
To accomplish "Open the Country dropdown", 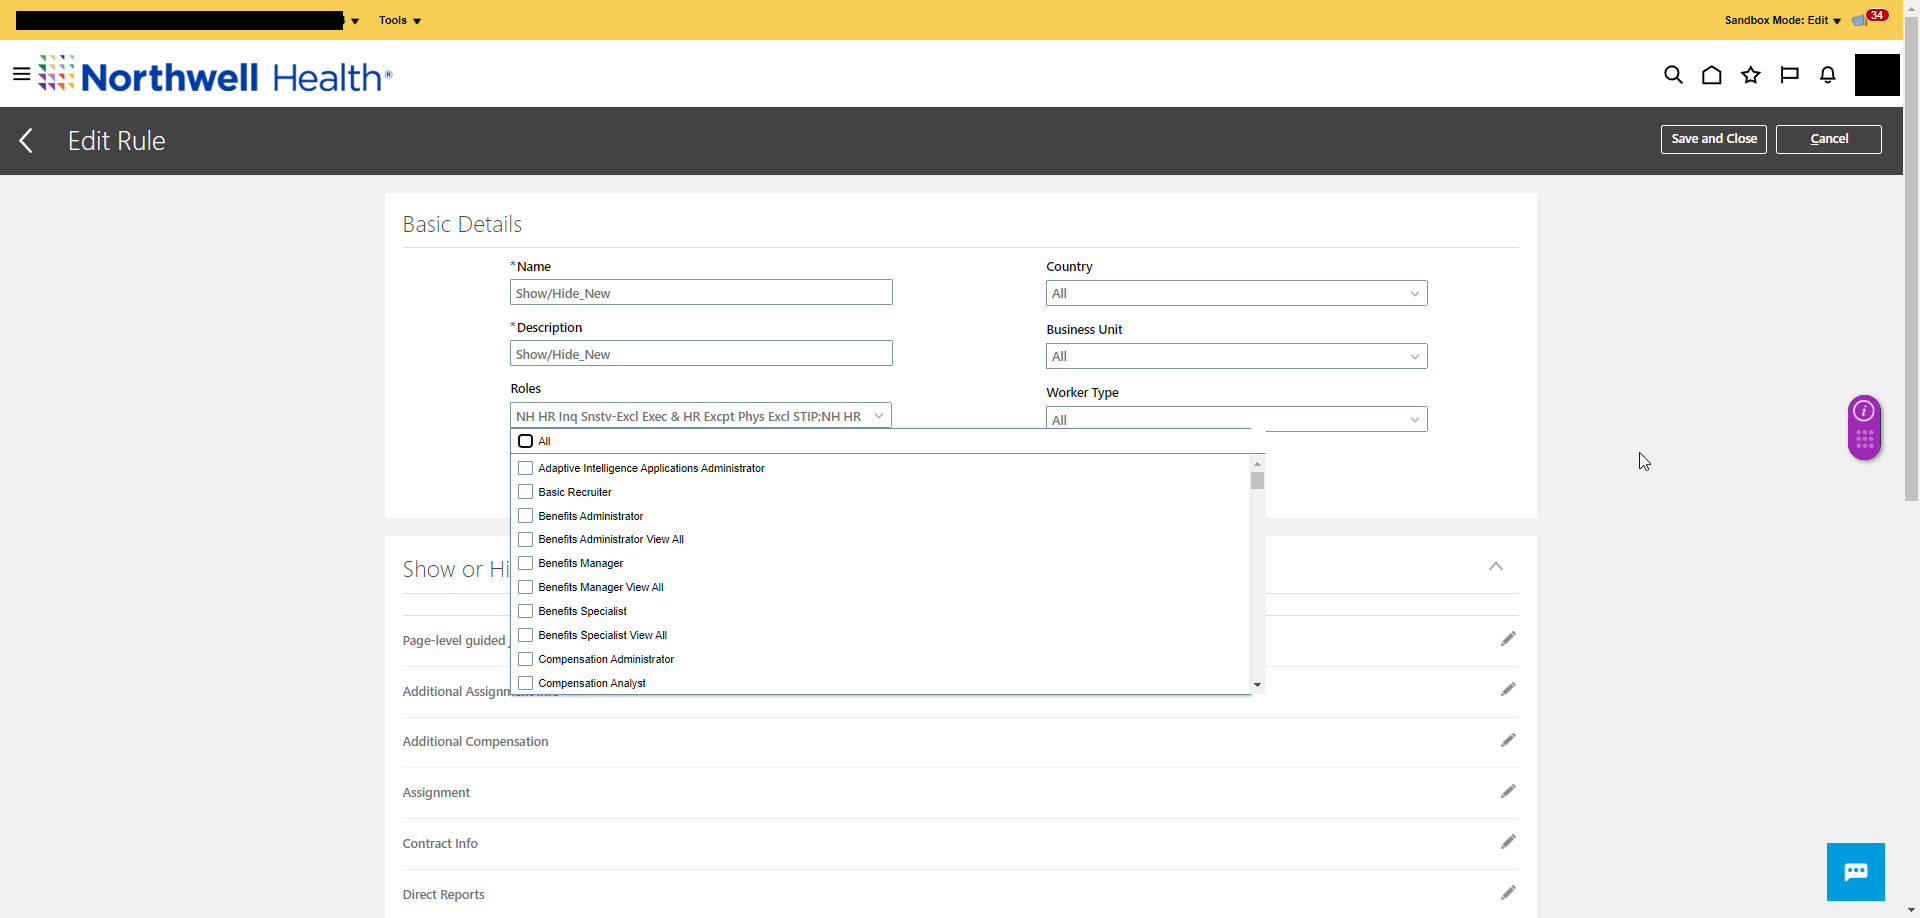I will click(1414, 293).
